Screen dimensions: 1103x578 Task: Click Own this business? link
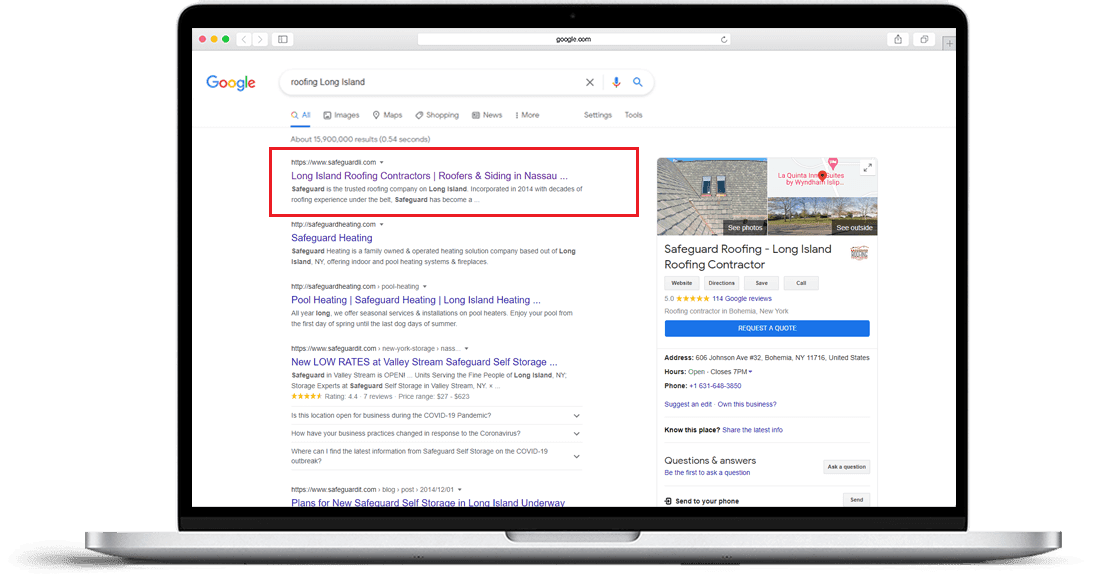pyautogui.click(x=747, y=404)
